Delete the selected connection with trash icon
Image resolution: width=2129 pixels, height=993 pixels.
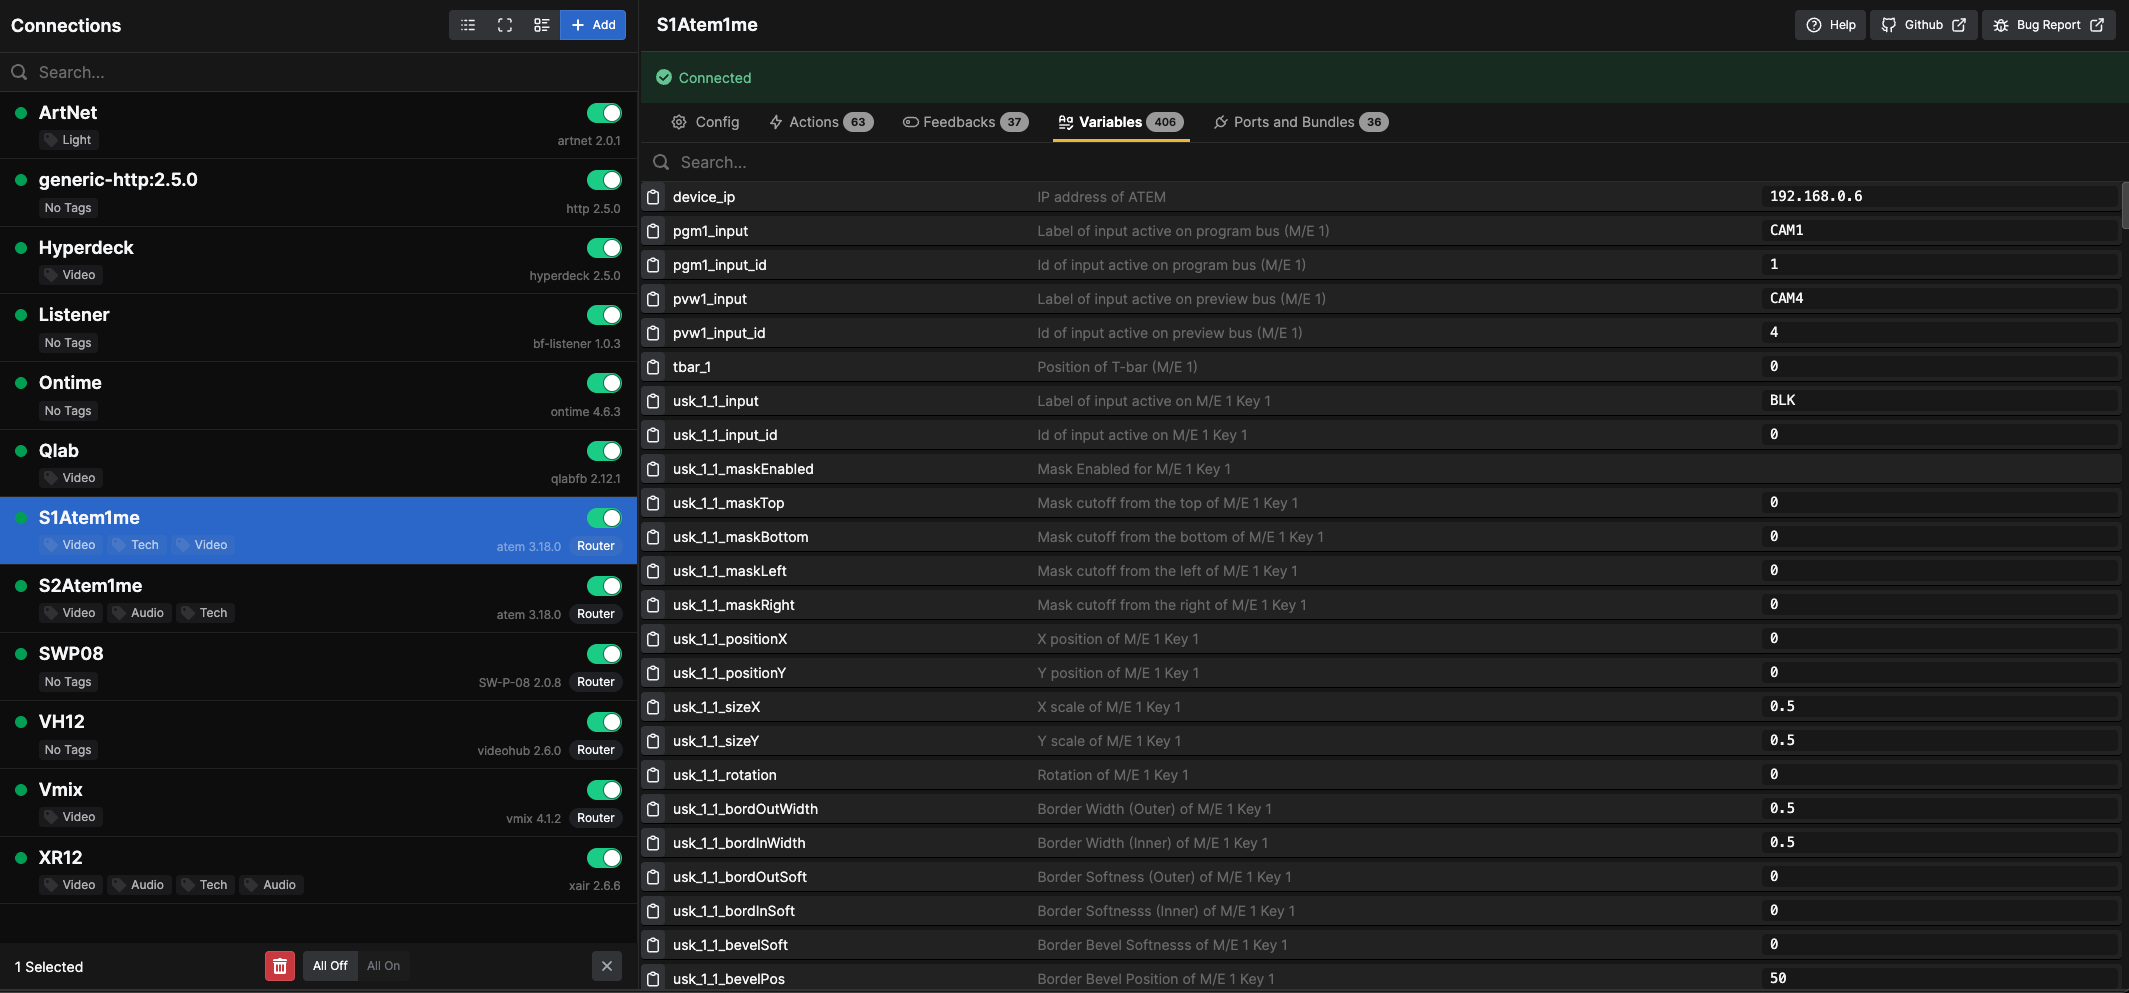280,966
